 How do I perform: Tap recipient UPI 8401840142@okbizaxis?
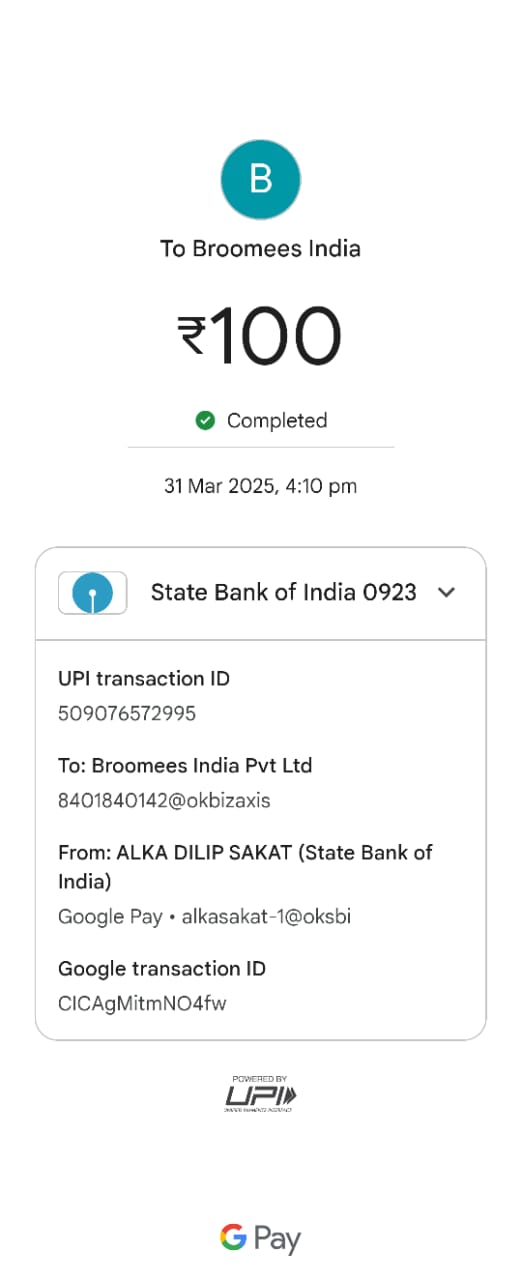(x=164, y=801)
